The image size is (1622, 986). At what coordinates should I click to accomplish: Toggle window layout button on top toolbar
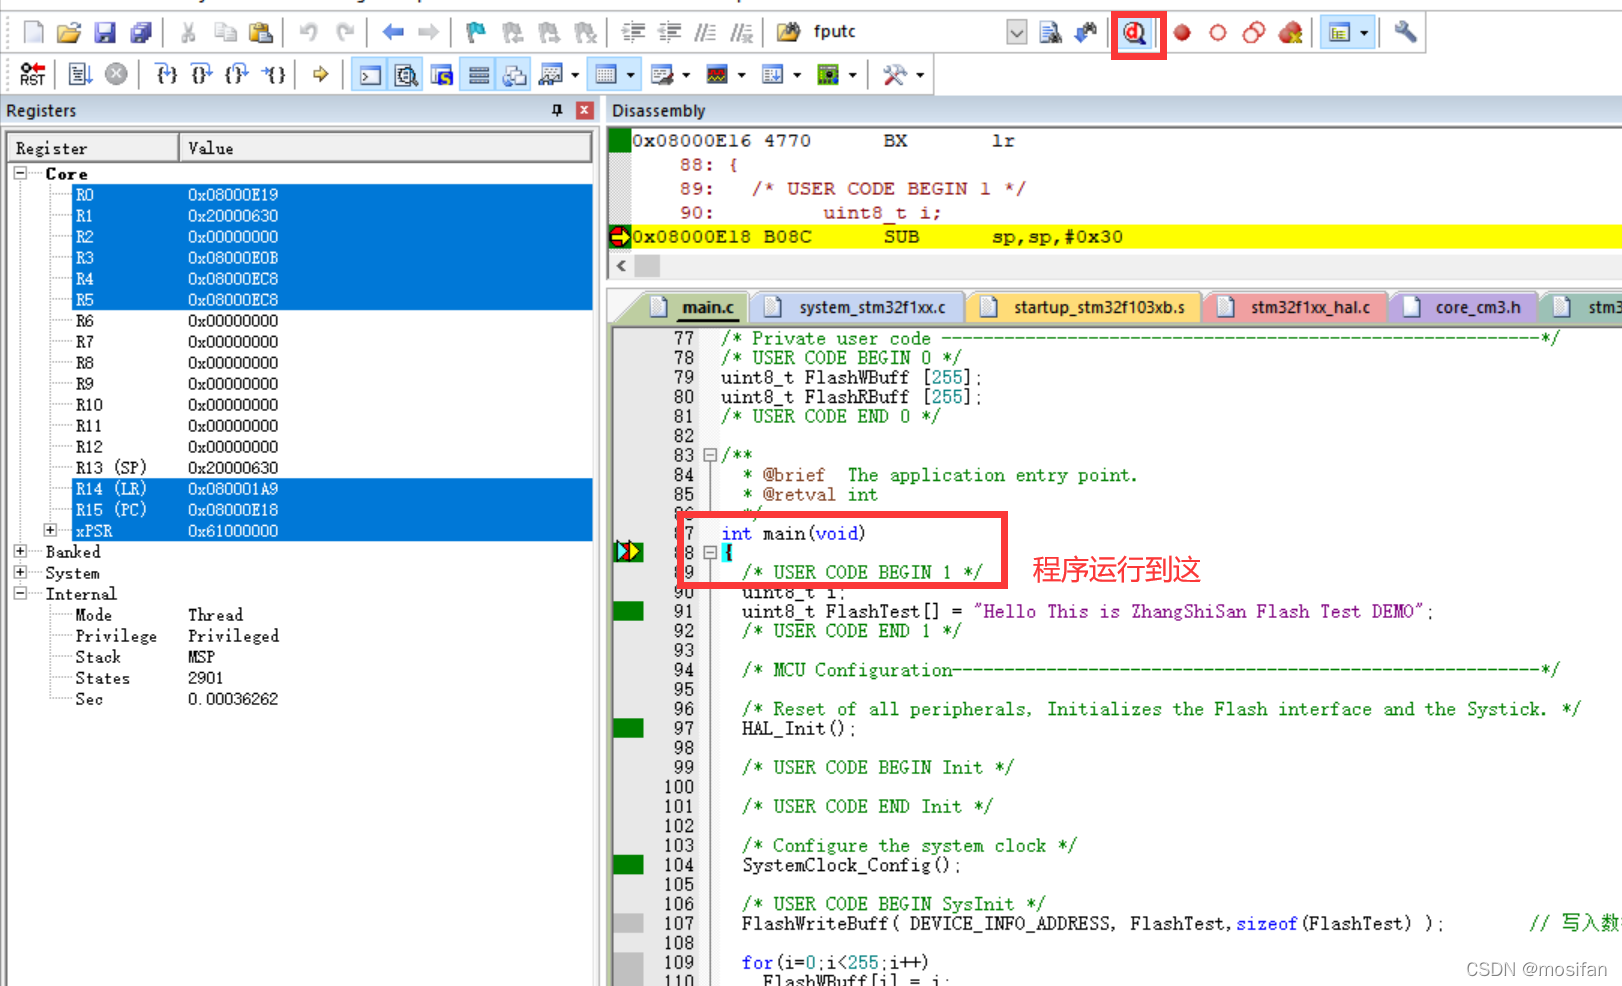tap(1339, 32)
